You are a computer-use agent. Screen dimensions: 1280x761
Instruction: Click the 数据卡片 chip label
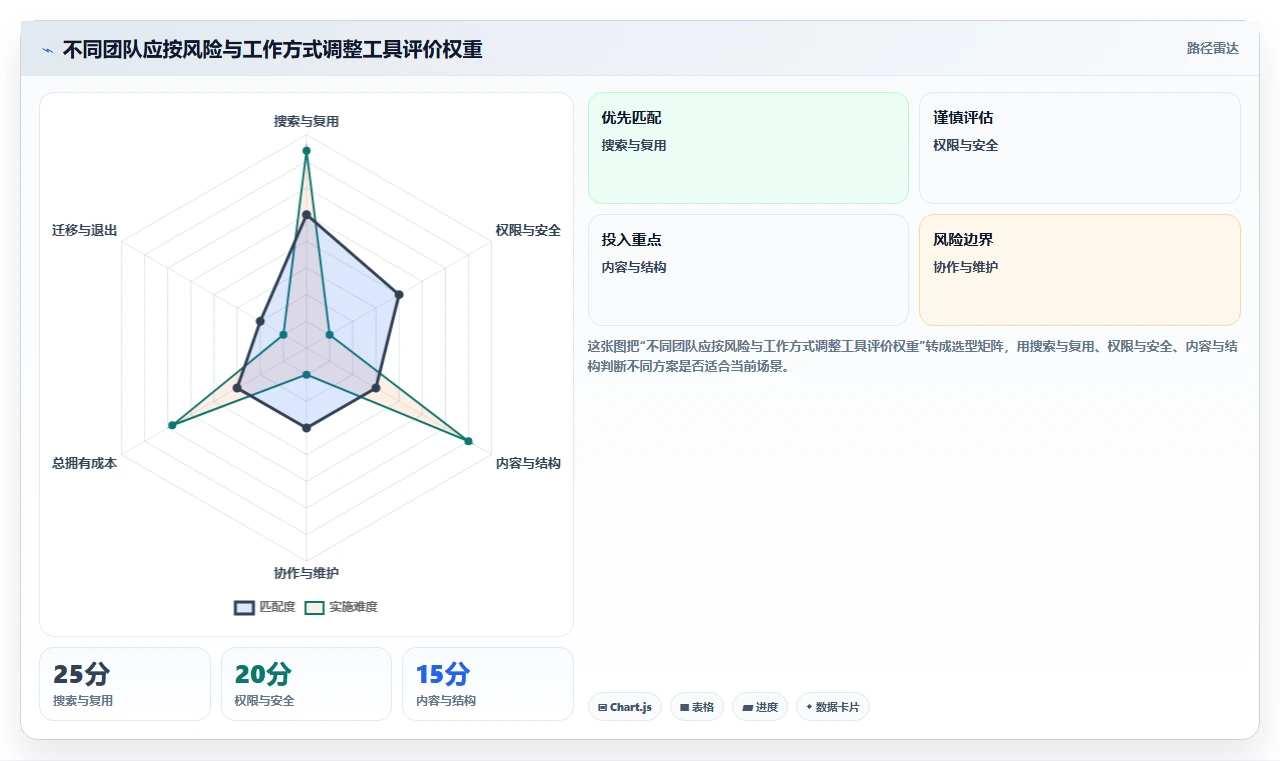[837, 707]
